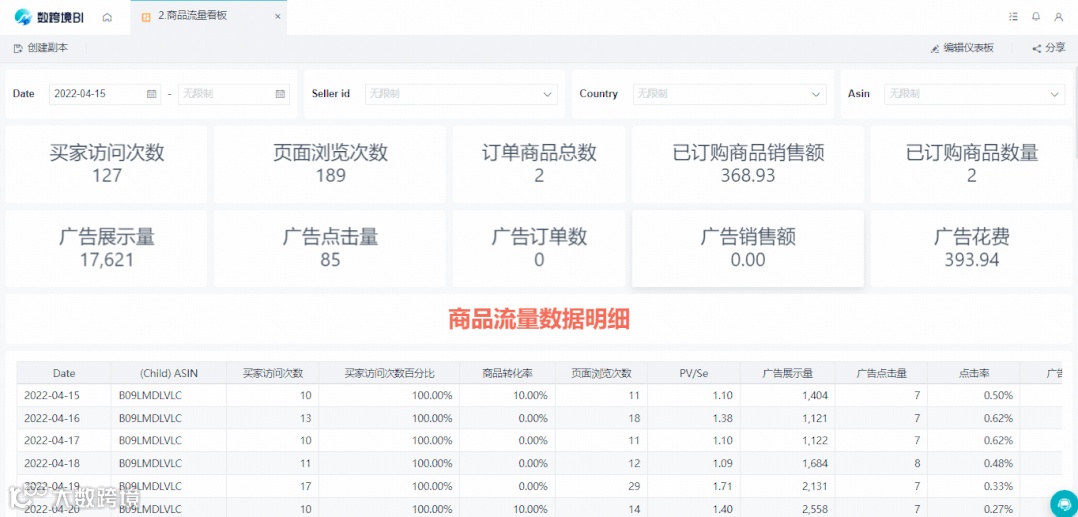Close the 2.商品流量看板 tab
The height and width of the screenshot is (517, 1078).
point(277,17)
